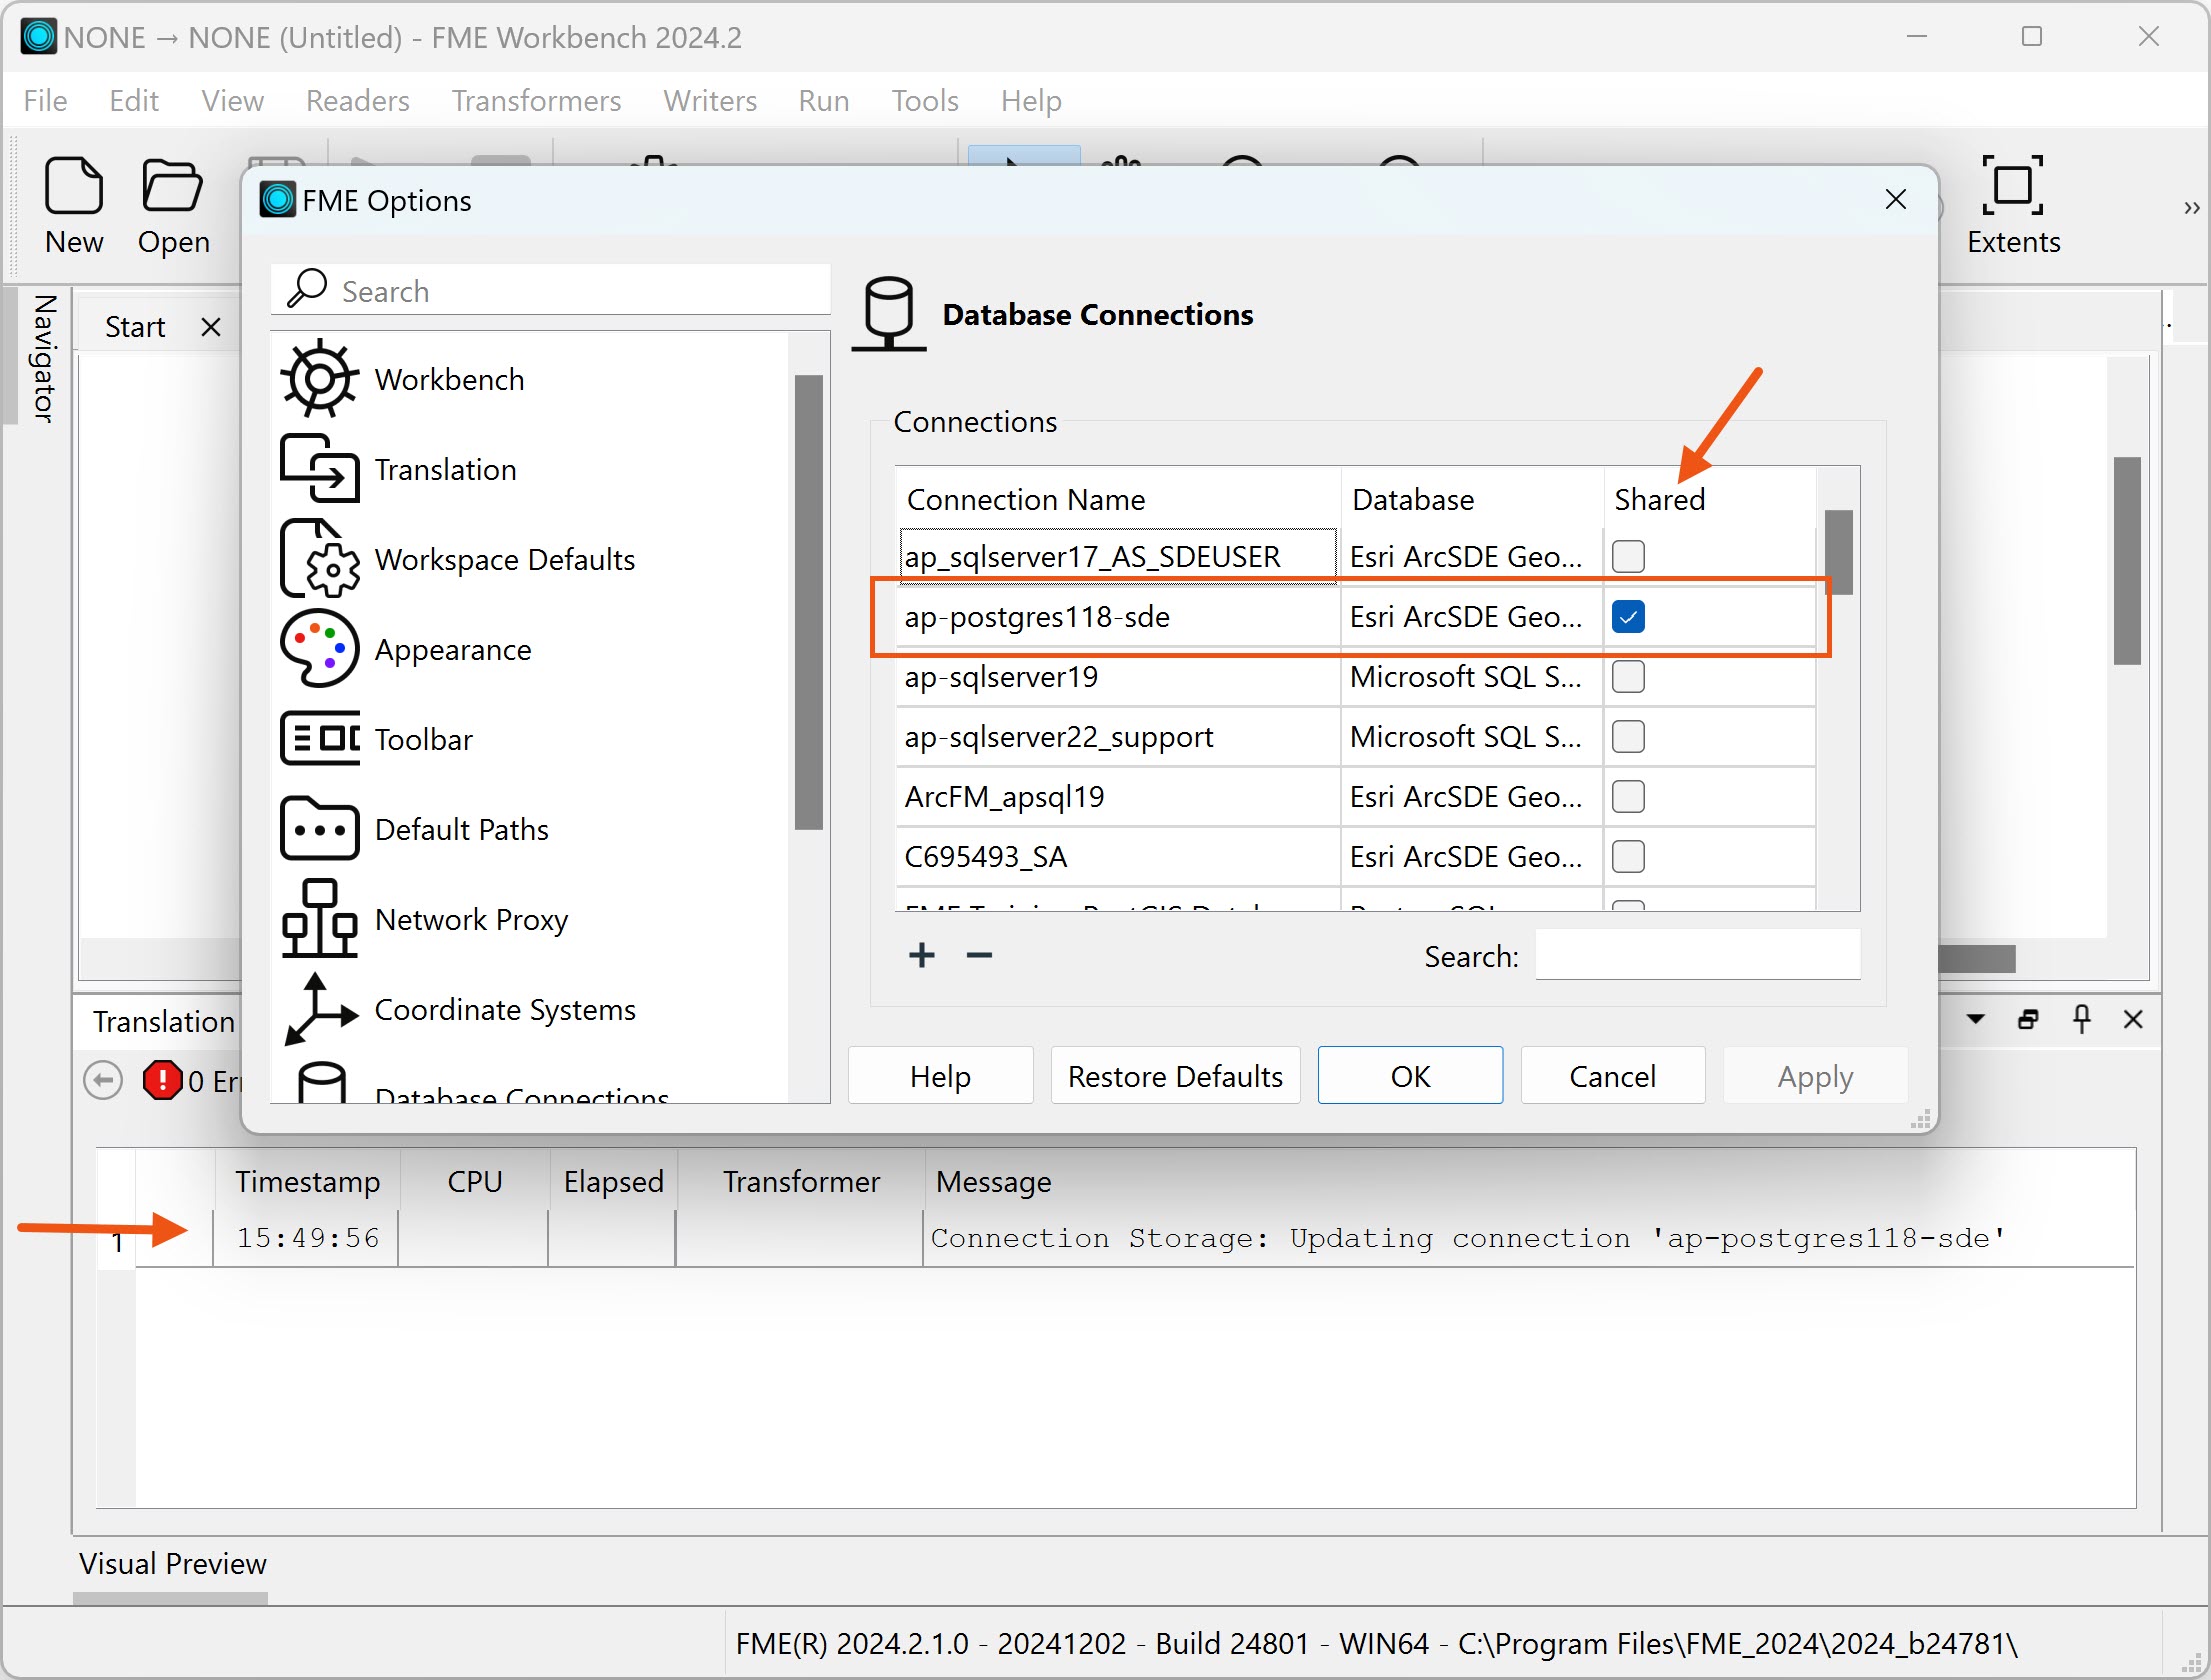Add a new database connection with plus
Image resolution: width=2211 pixels, height=1680 pixels.
pyautogui.click(x=921, y=955)
